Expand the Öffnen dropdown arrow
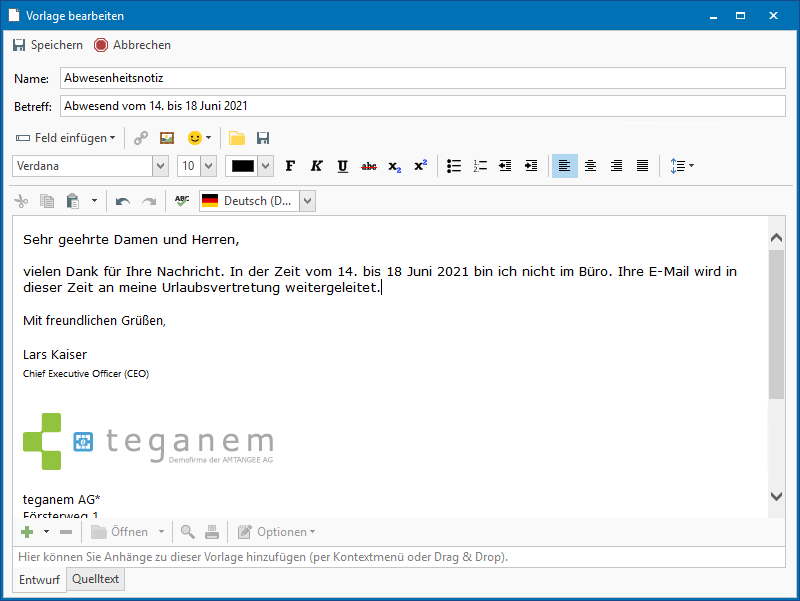Viewport: 800px width, 601px height. [x=161, y=532]
